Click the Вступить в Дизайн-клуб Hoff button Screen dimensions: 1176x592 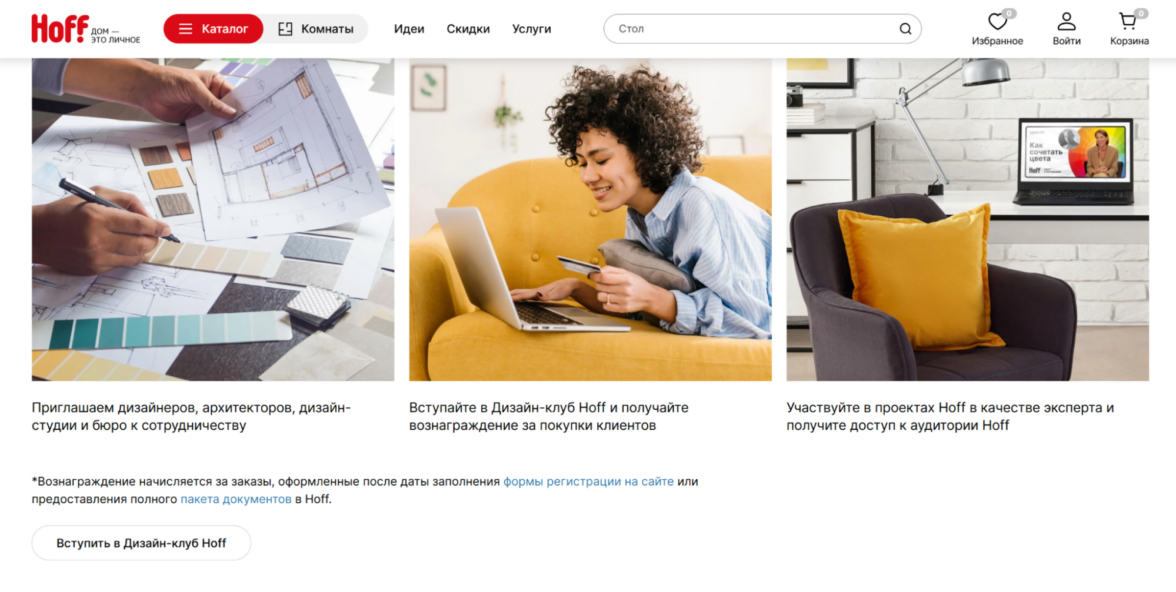[141, 542]
